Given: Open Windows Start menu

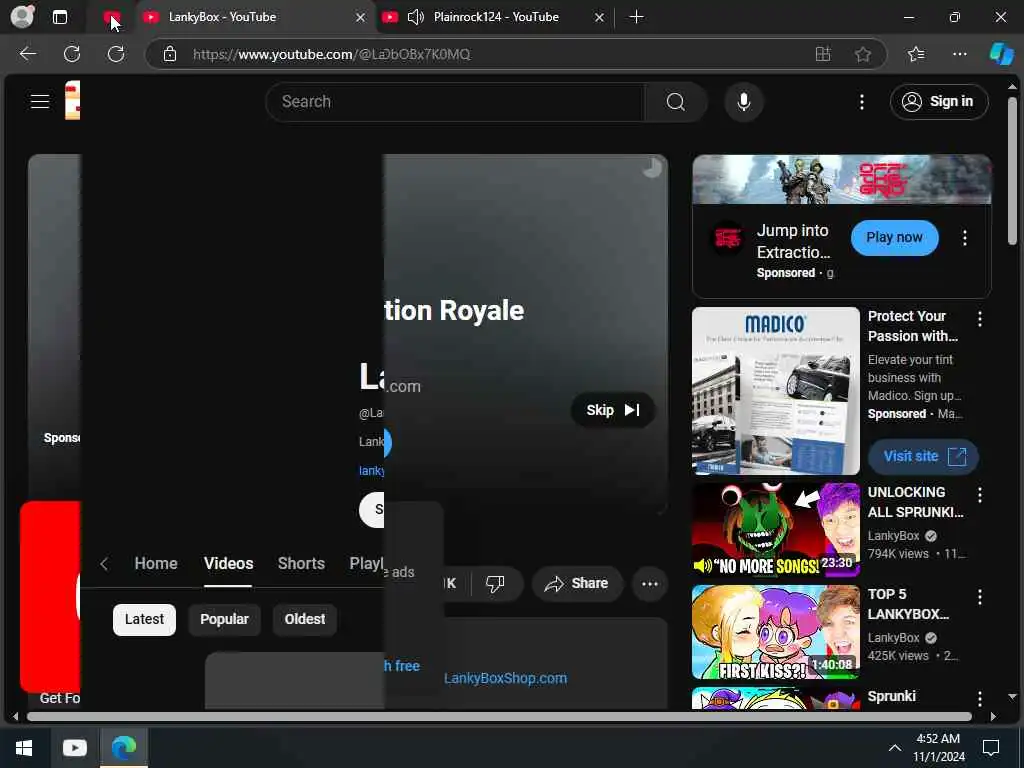Looking at the screenshot, I should tap(24, 748).
